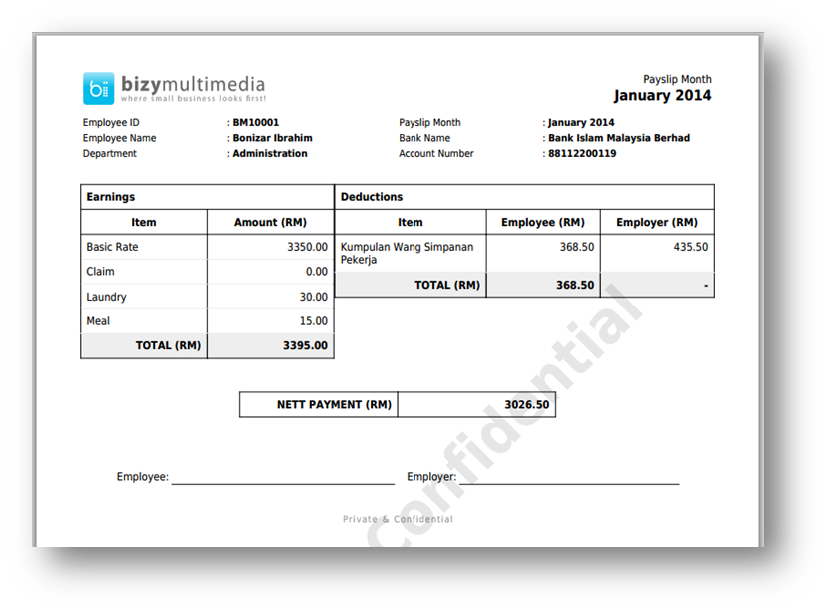Select the large January 2014 heading
Screen dimensions: 830x613
pyautogui.click(x=662, y=96)
